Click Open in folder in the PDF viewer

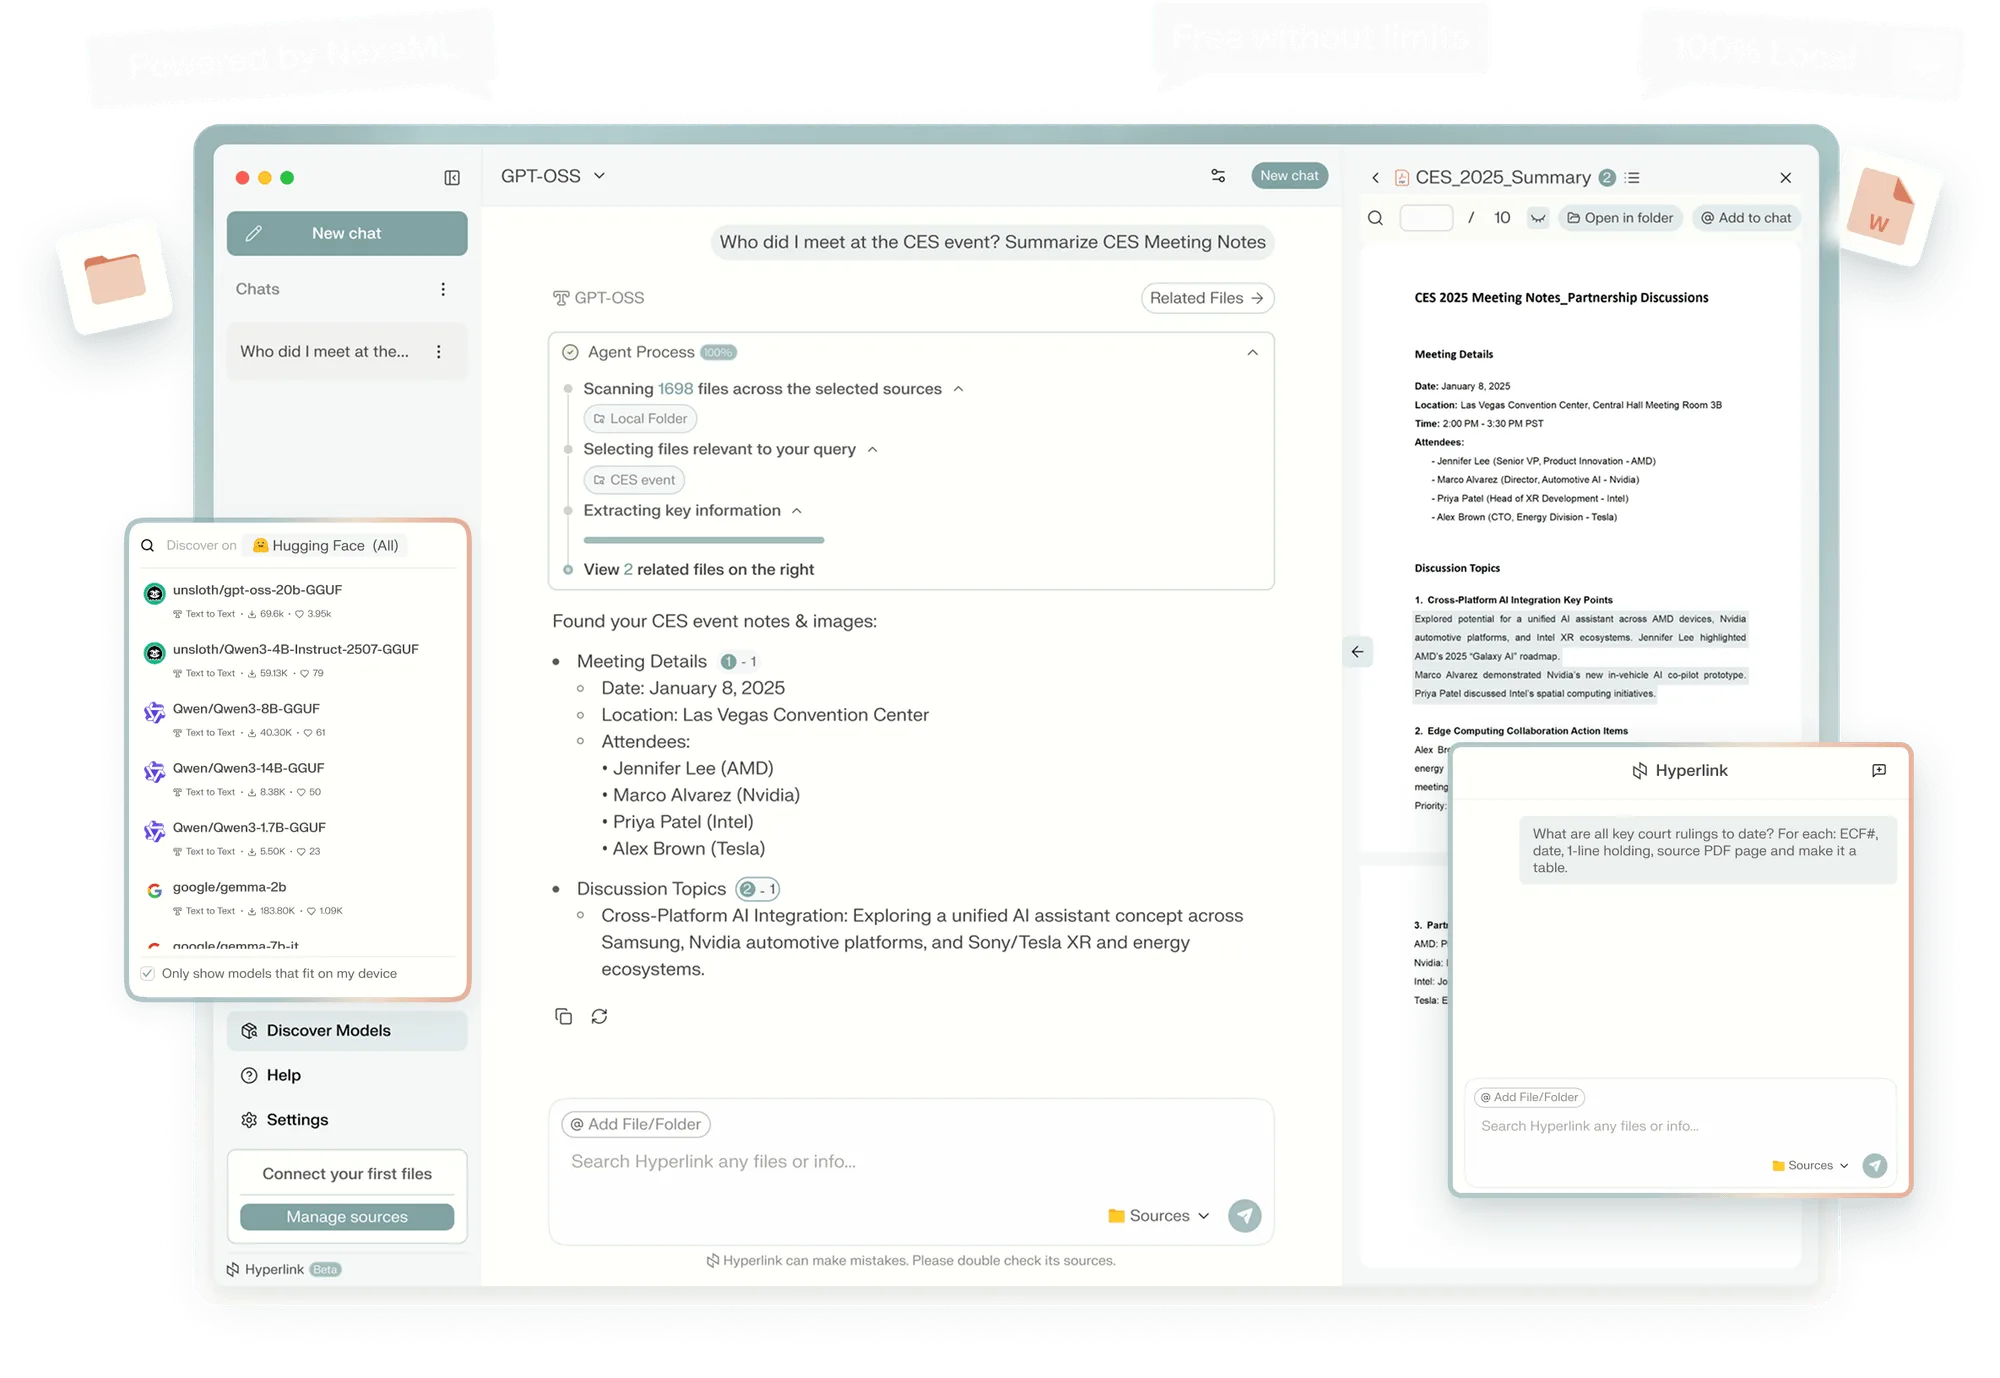coord(1620,218)
